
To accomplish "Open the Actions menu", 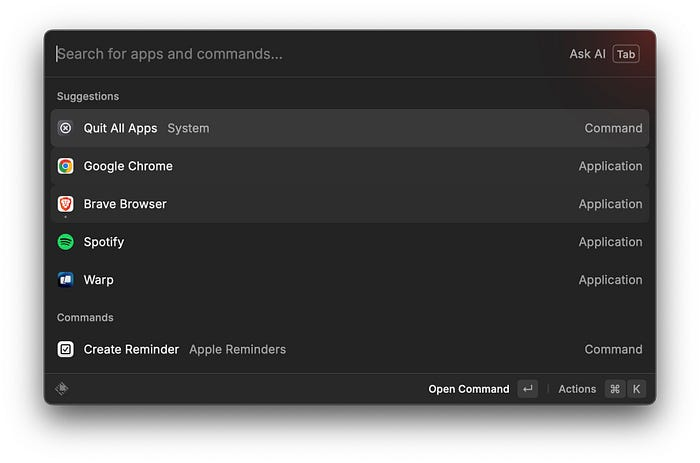I will 577,389.
